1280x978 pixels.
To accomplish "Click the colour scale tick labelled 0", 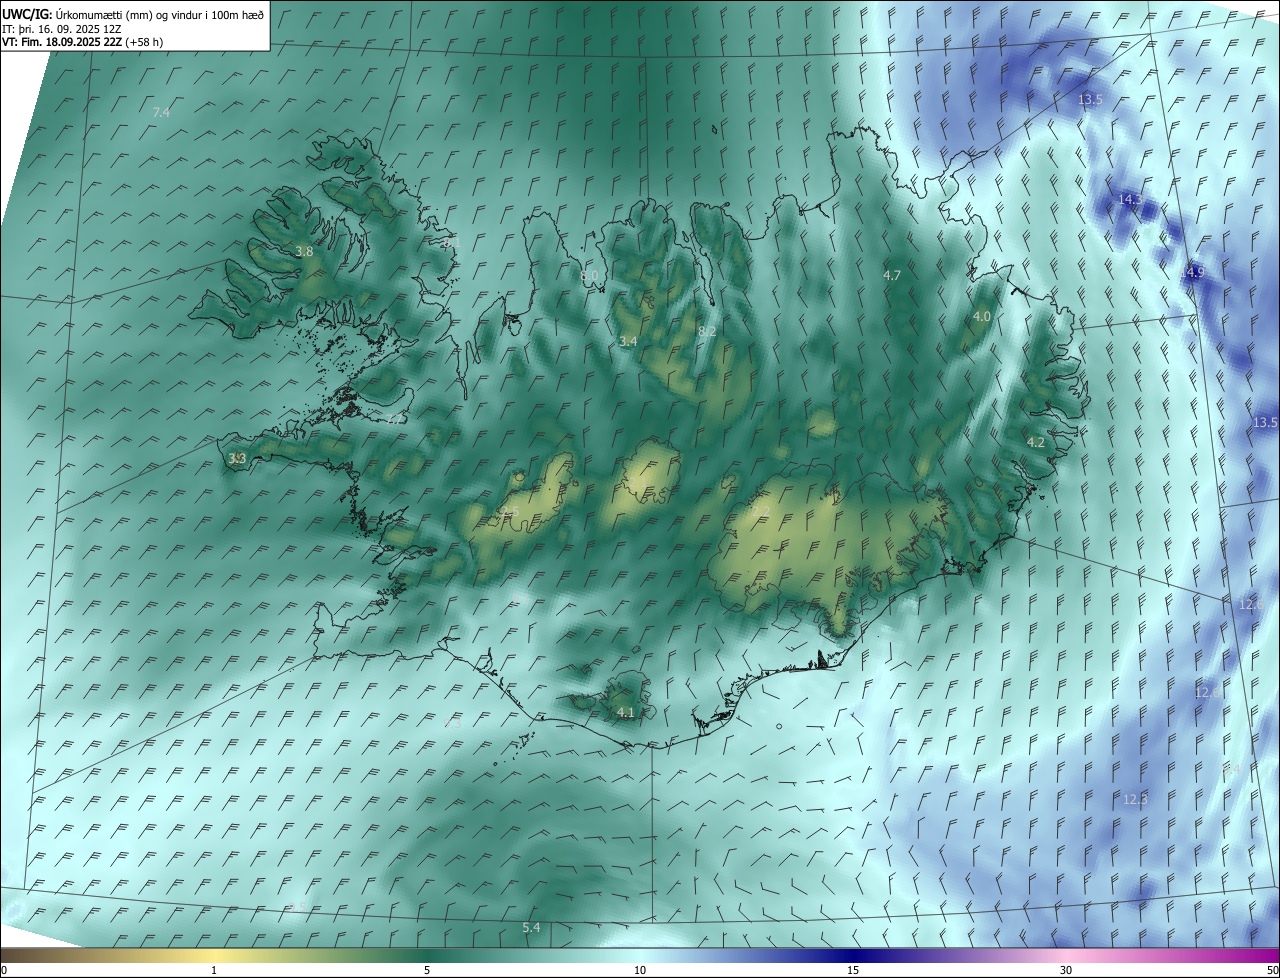I will [3, 970].
